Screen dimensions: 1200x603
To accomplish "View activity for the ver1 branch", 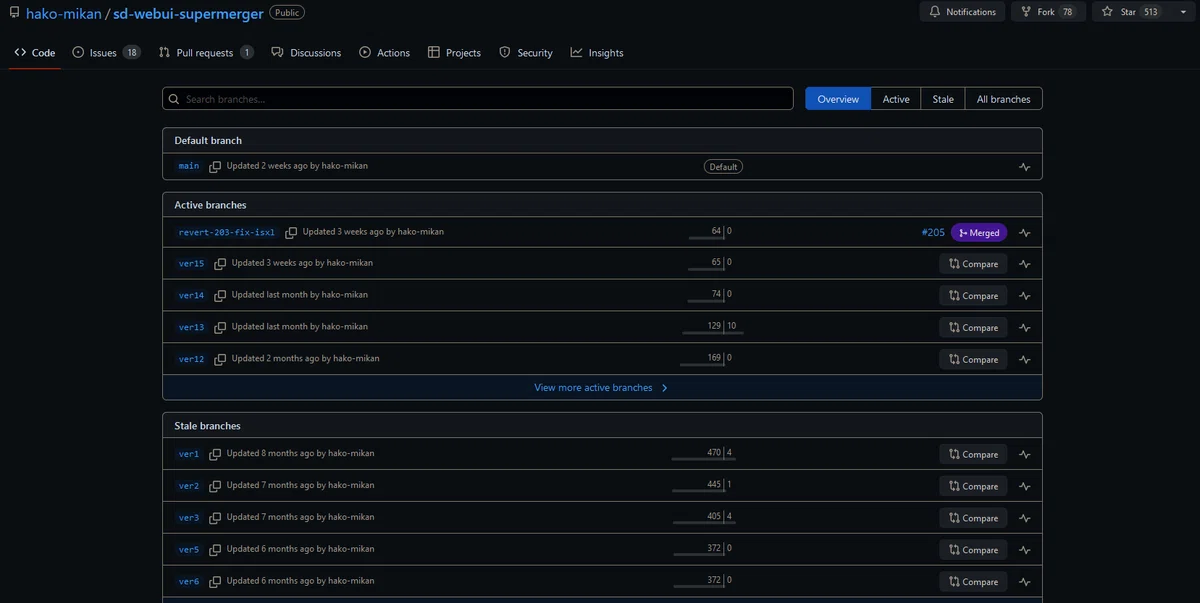I will pos(1024,454).
